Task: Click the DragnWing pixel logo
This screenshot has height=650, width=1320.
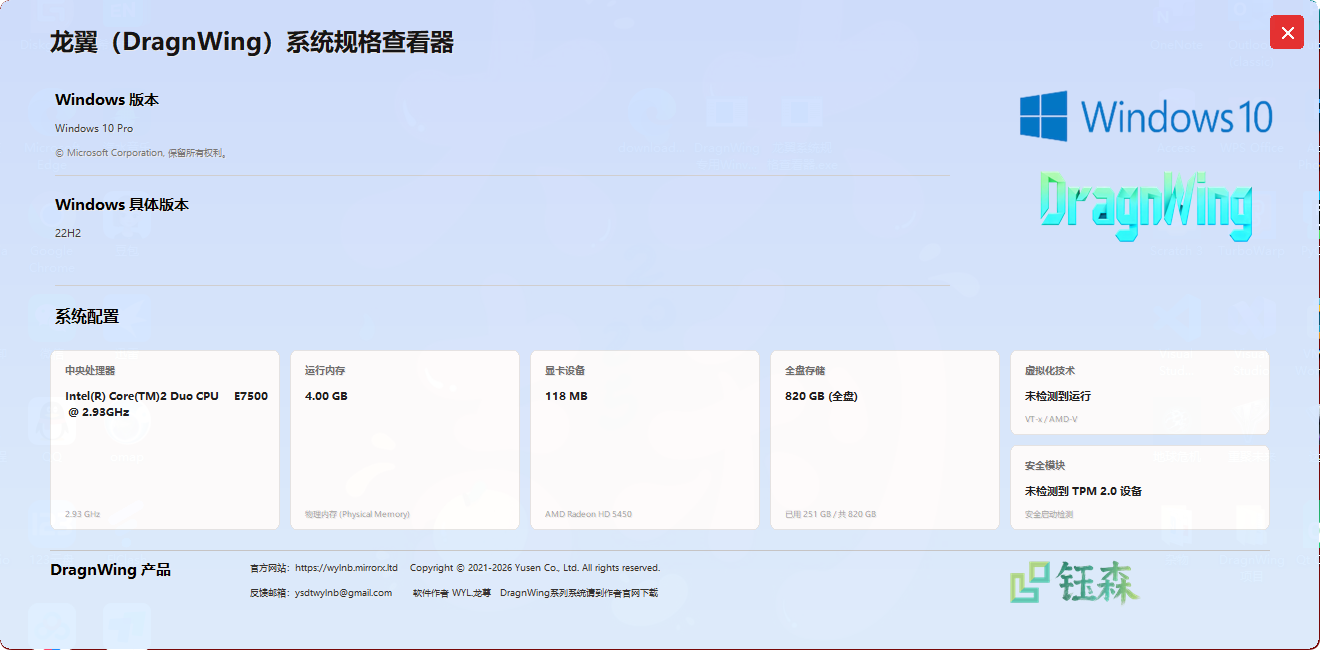Action: pos(1146,205)
